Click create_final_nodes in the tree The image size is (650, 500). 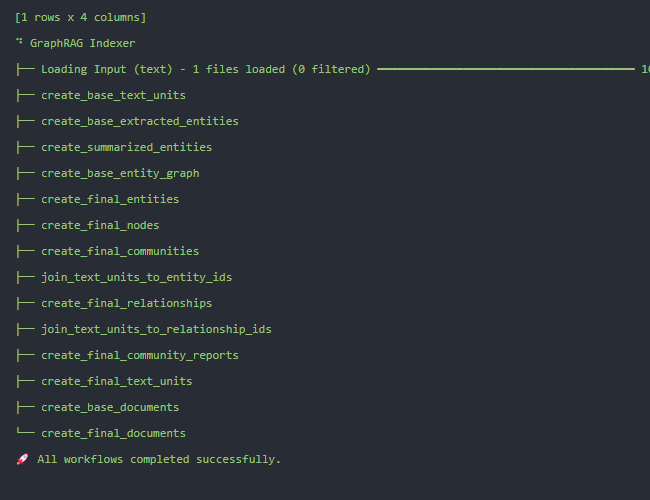(100, 226)
